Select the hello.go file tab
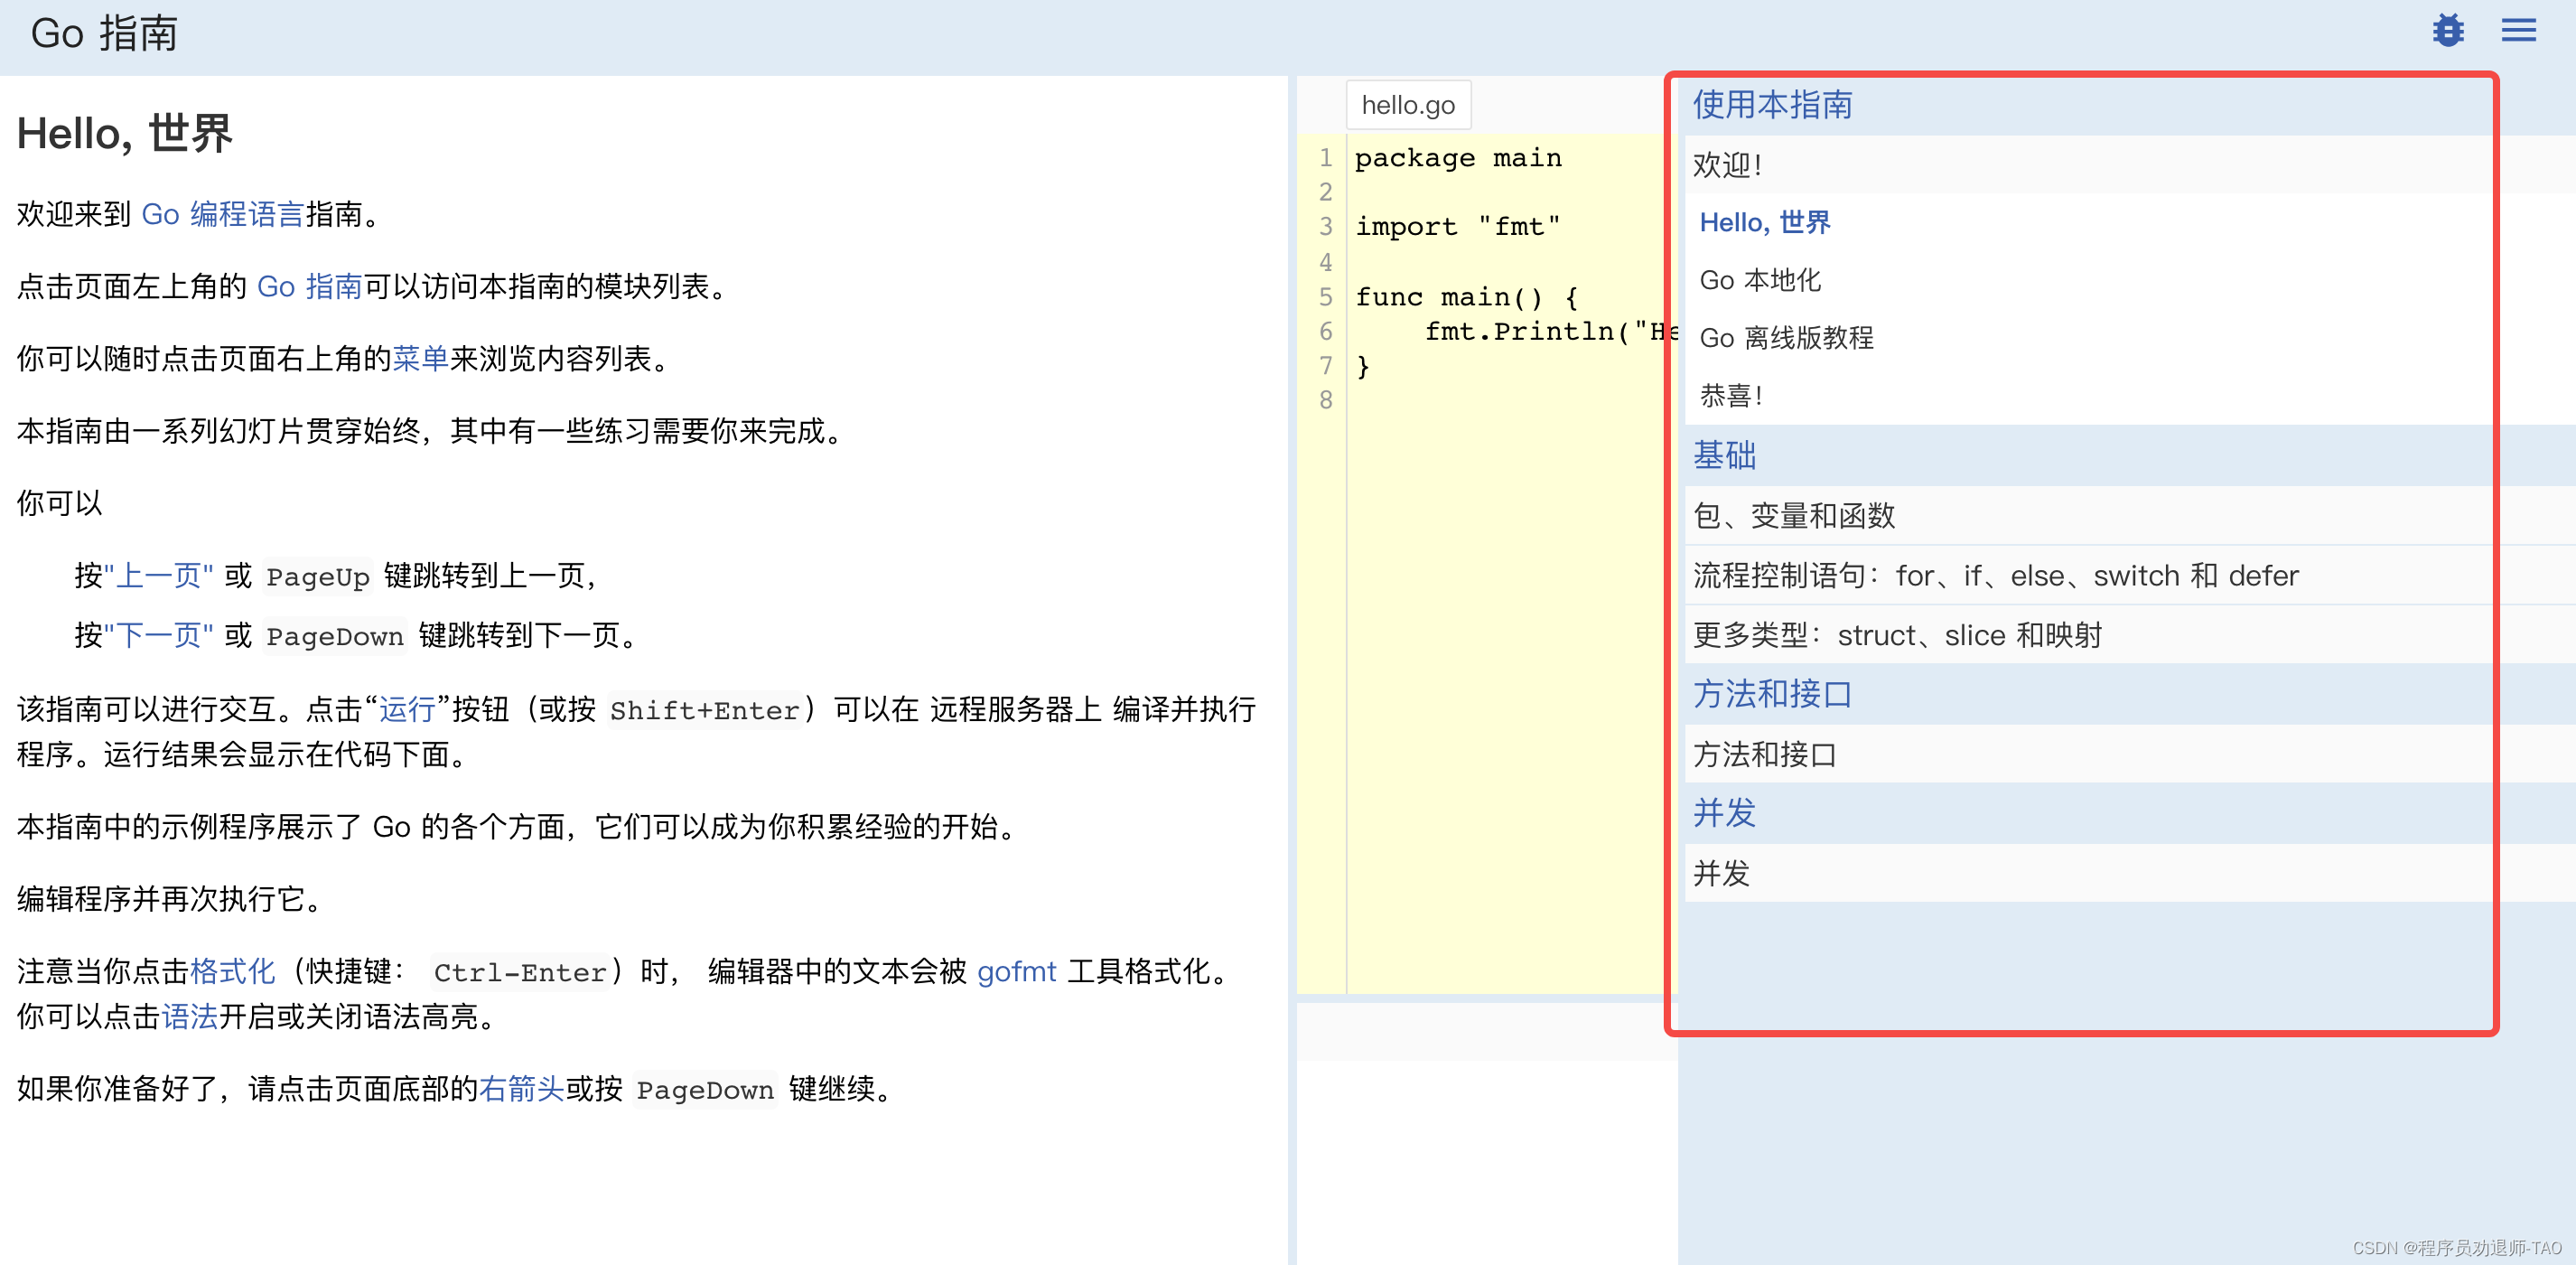 [x=1408, y=105]
